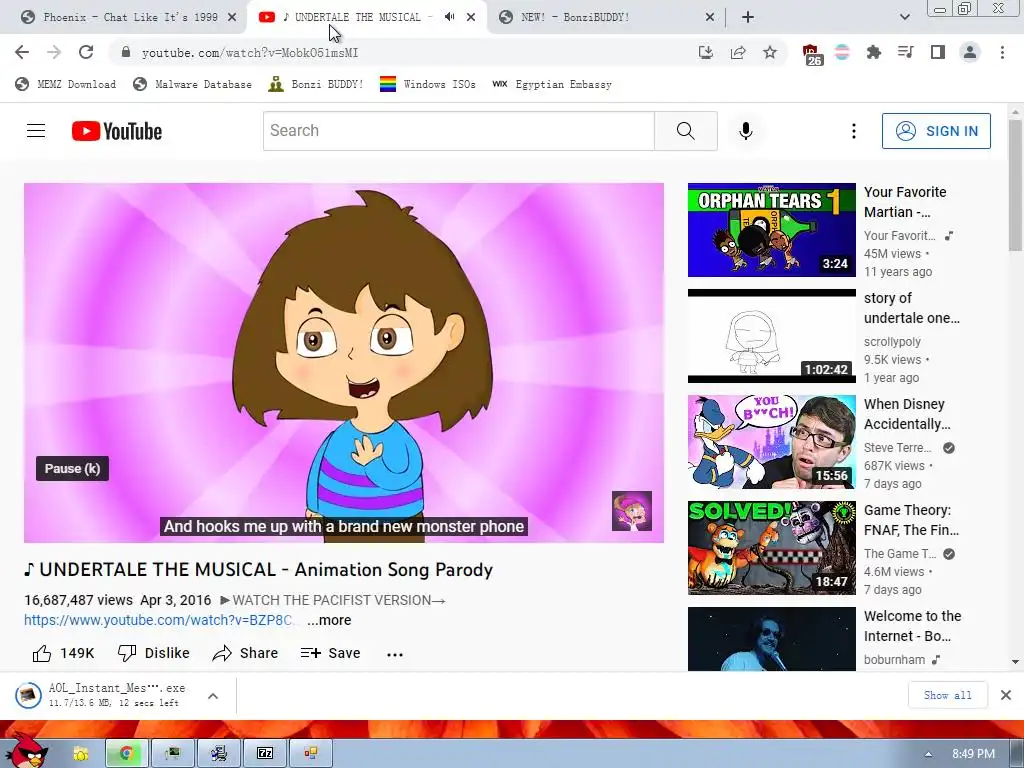This screenshot has width=1024, height=768.
Task: Open the youtube.com/watch?v=BZP8C link in description
Action: (x=159, y=620)
